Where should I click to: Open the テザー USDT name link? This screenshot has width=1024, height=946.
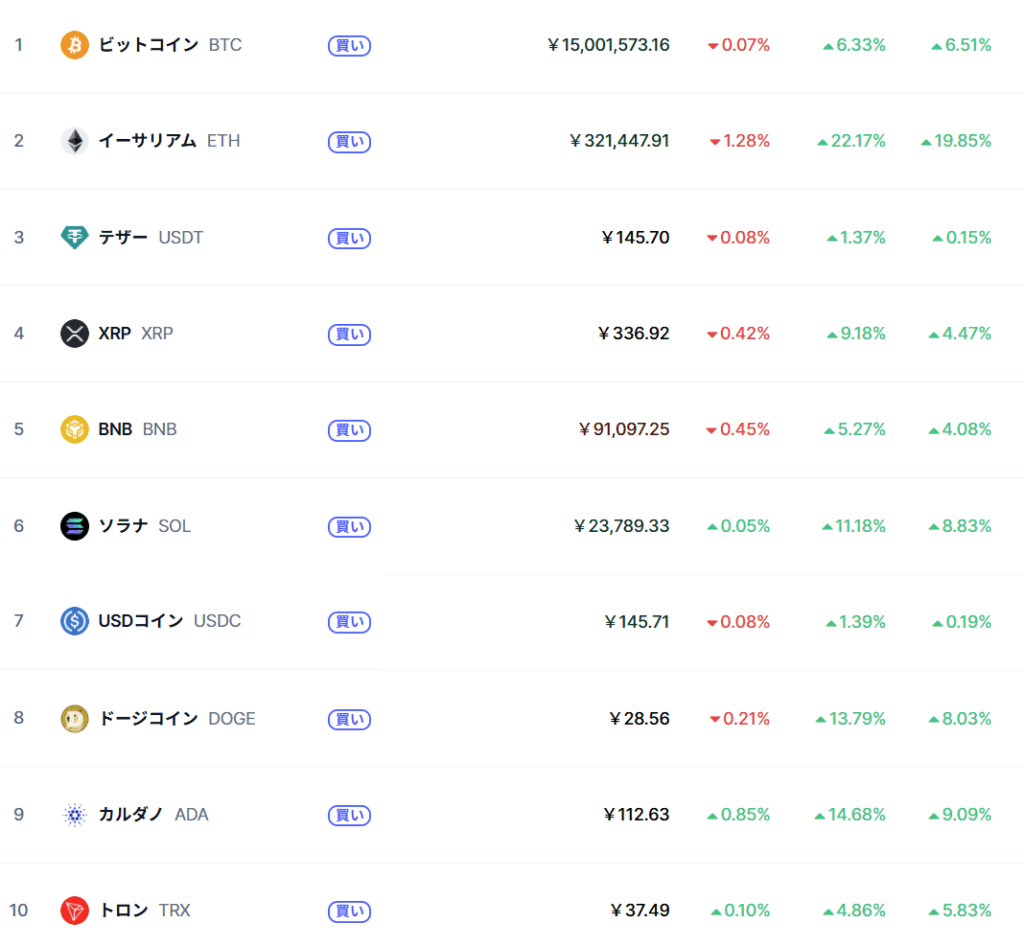(151, 237)
